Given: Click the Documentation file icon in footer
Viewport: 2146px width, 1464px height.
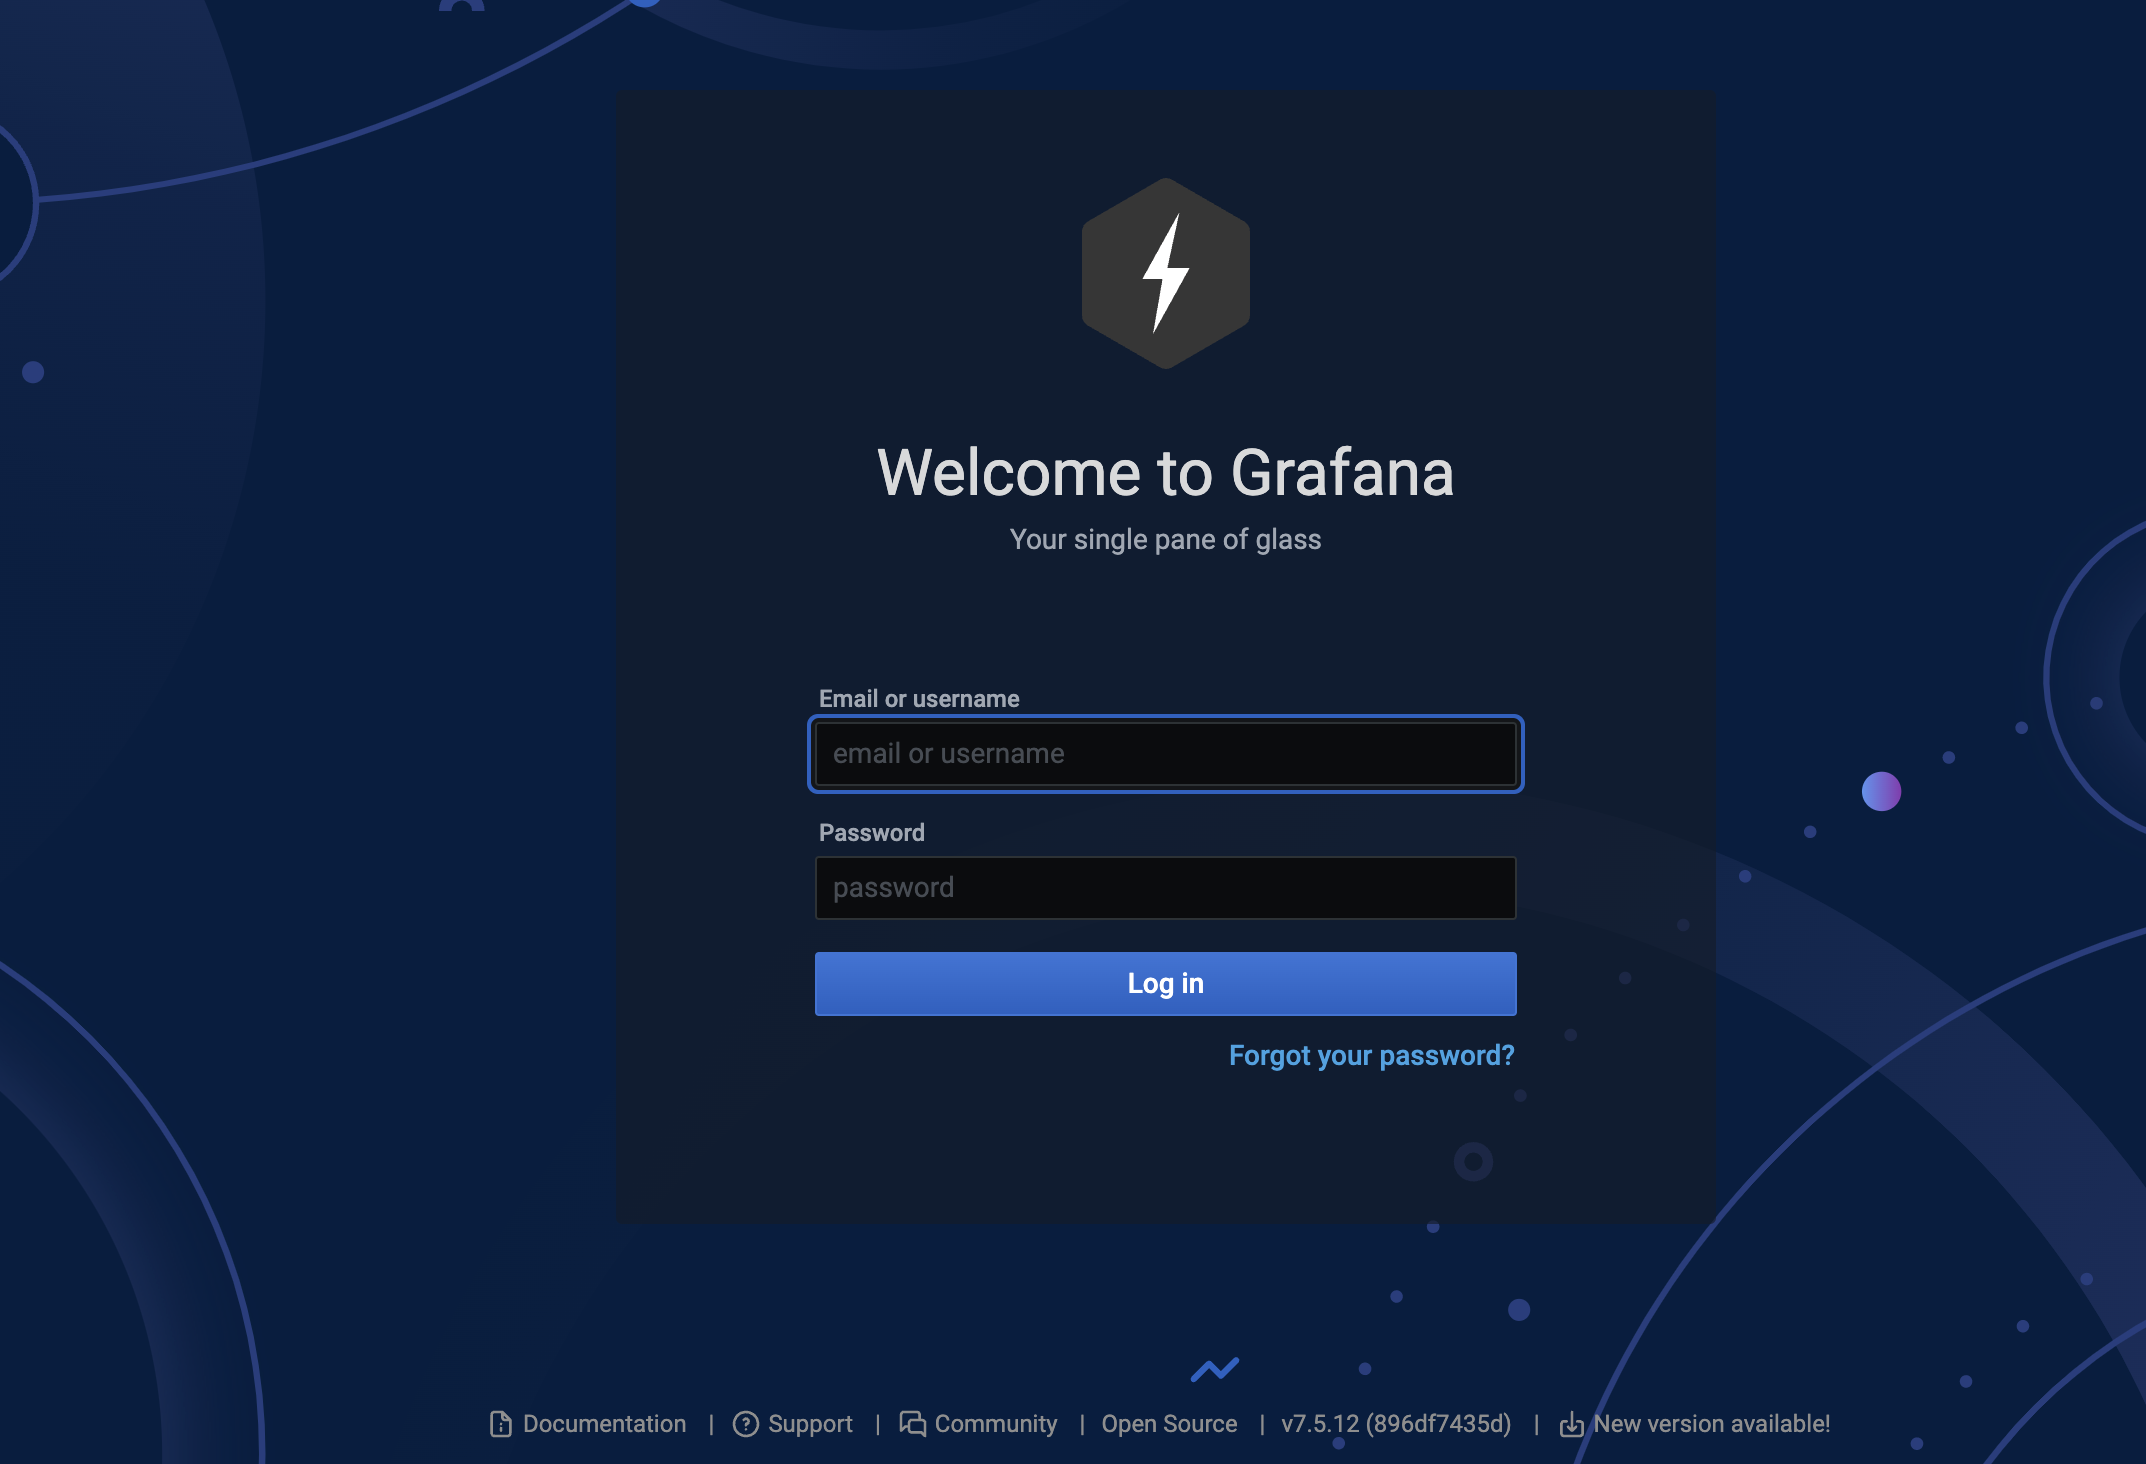Looking at the screenshot, I should (x=501, y=1424).
